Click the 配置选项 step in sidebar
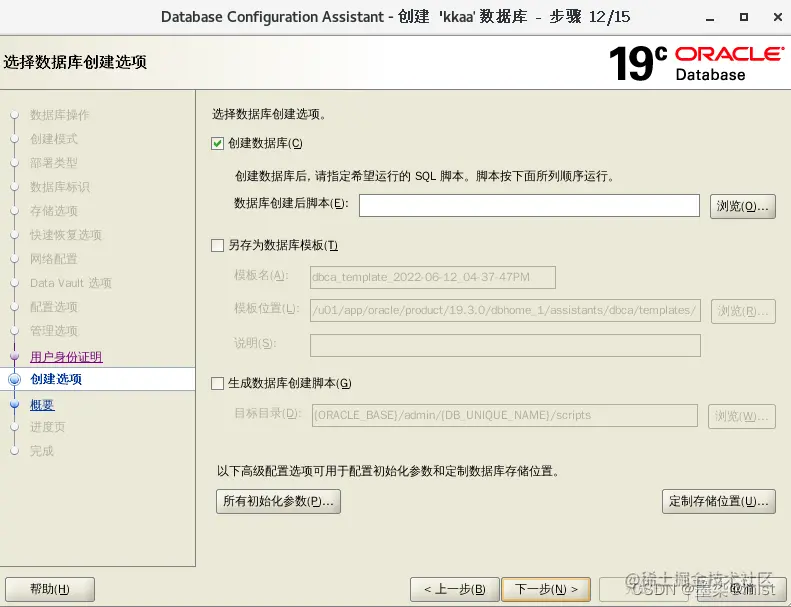This screenshot has width=791, height=607. point(54,307)
